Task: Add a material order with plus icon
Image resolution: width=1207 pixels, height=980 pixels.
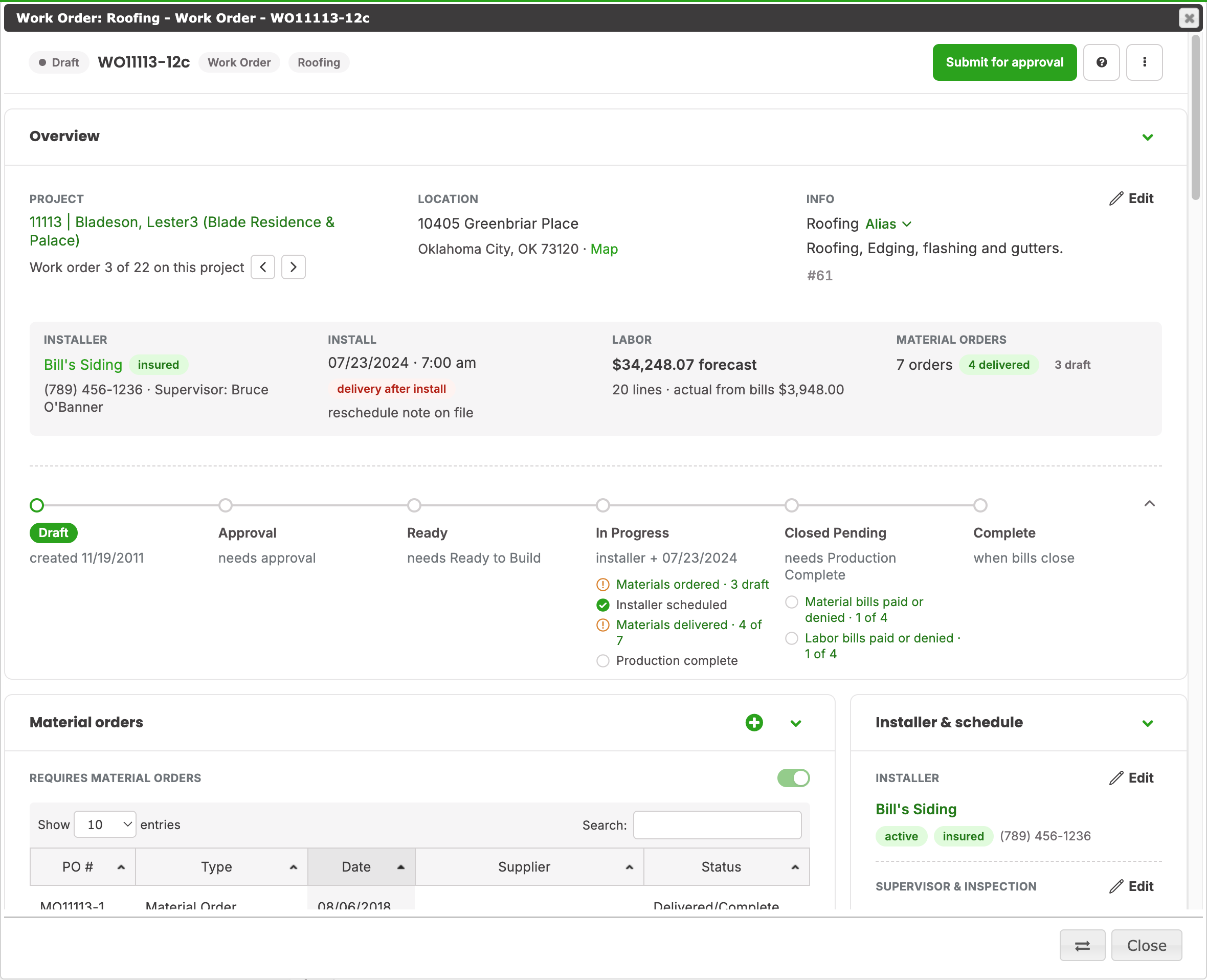Action: tap(754, 722)
